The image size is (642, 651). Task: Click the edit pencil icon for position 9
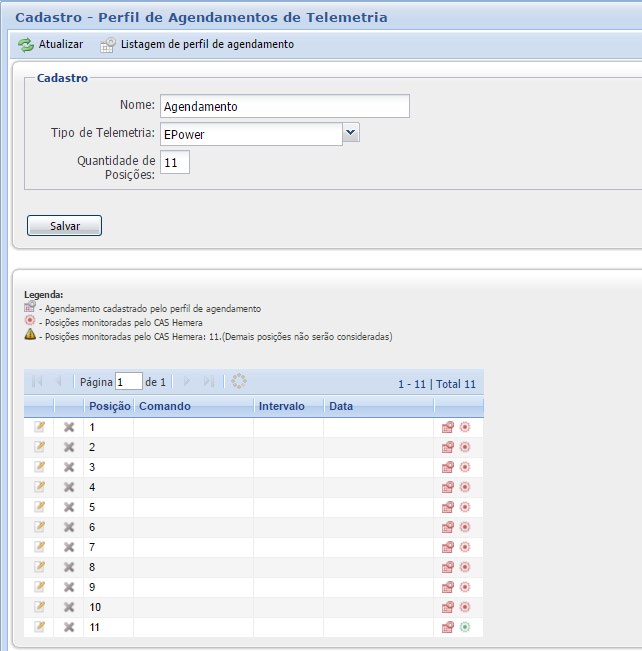click(x=40, y=587)
